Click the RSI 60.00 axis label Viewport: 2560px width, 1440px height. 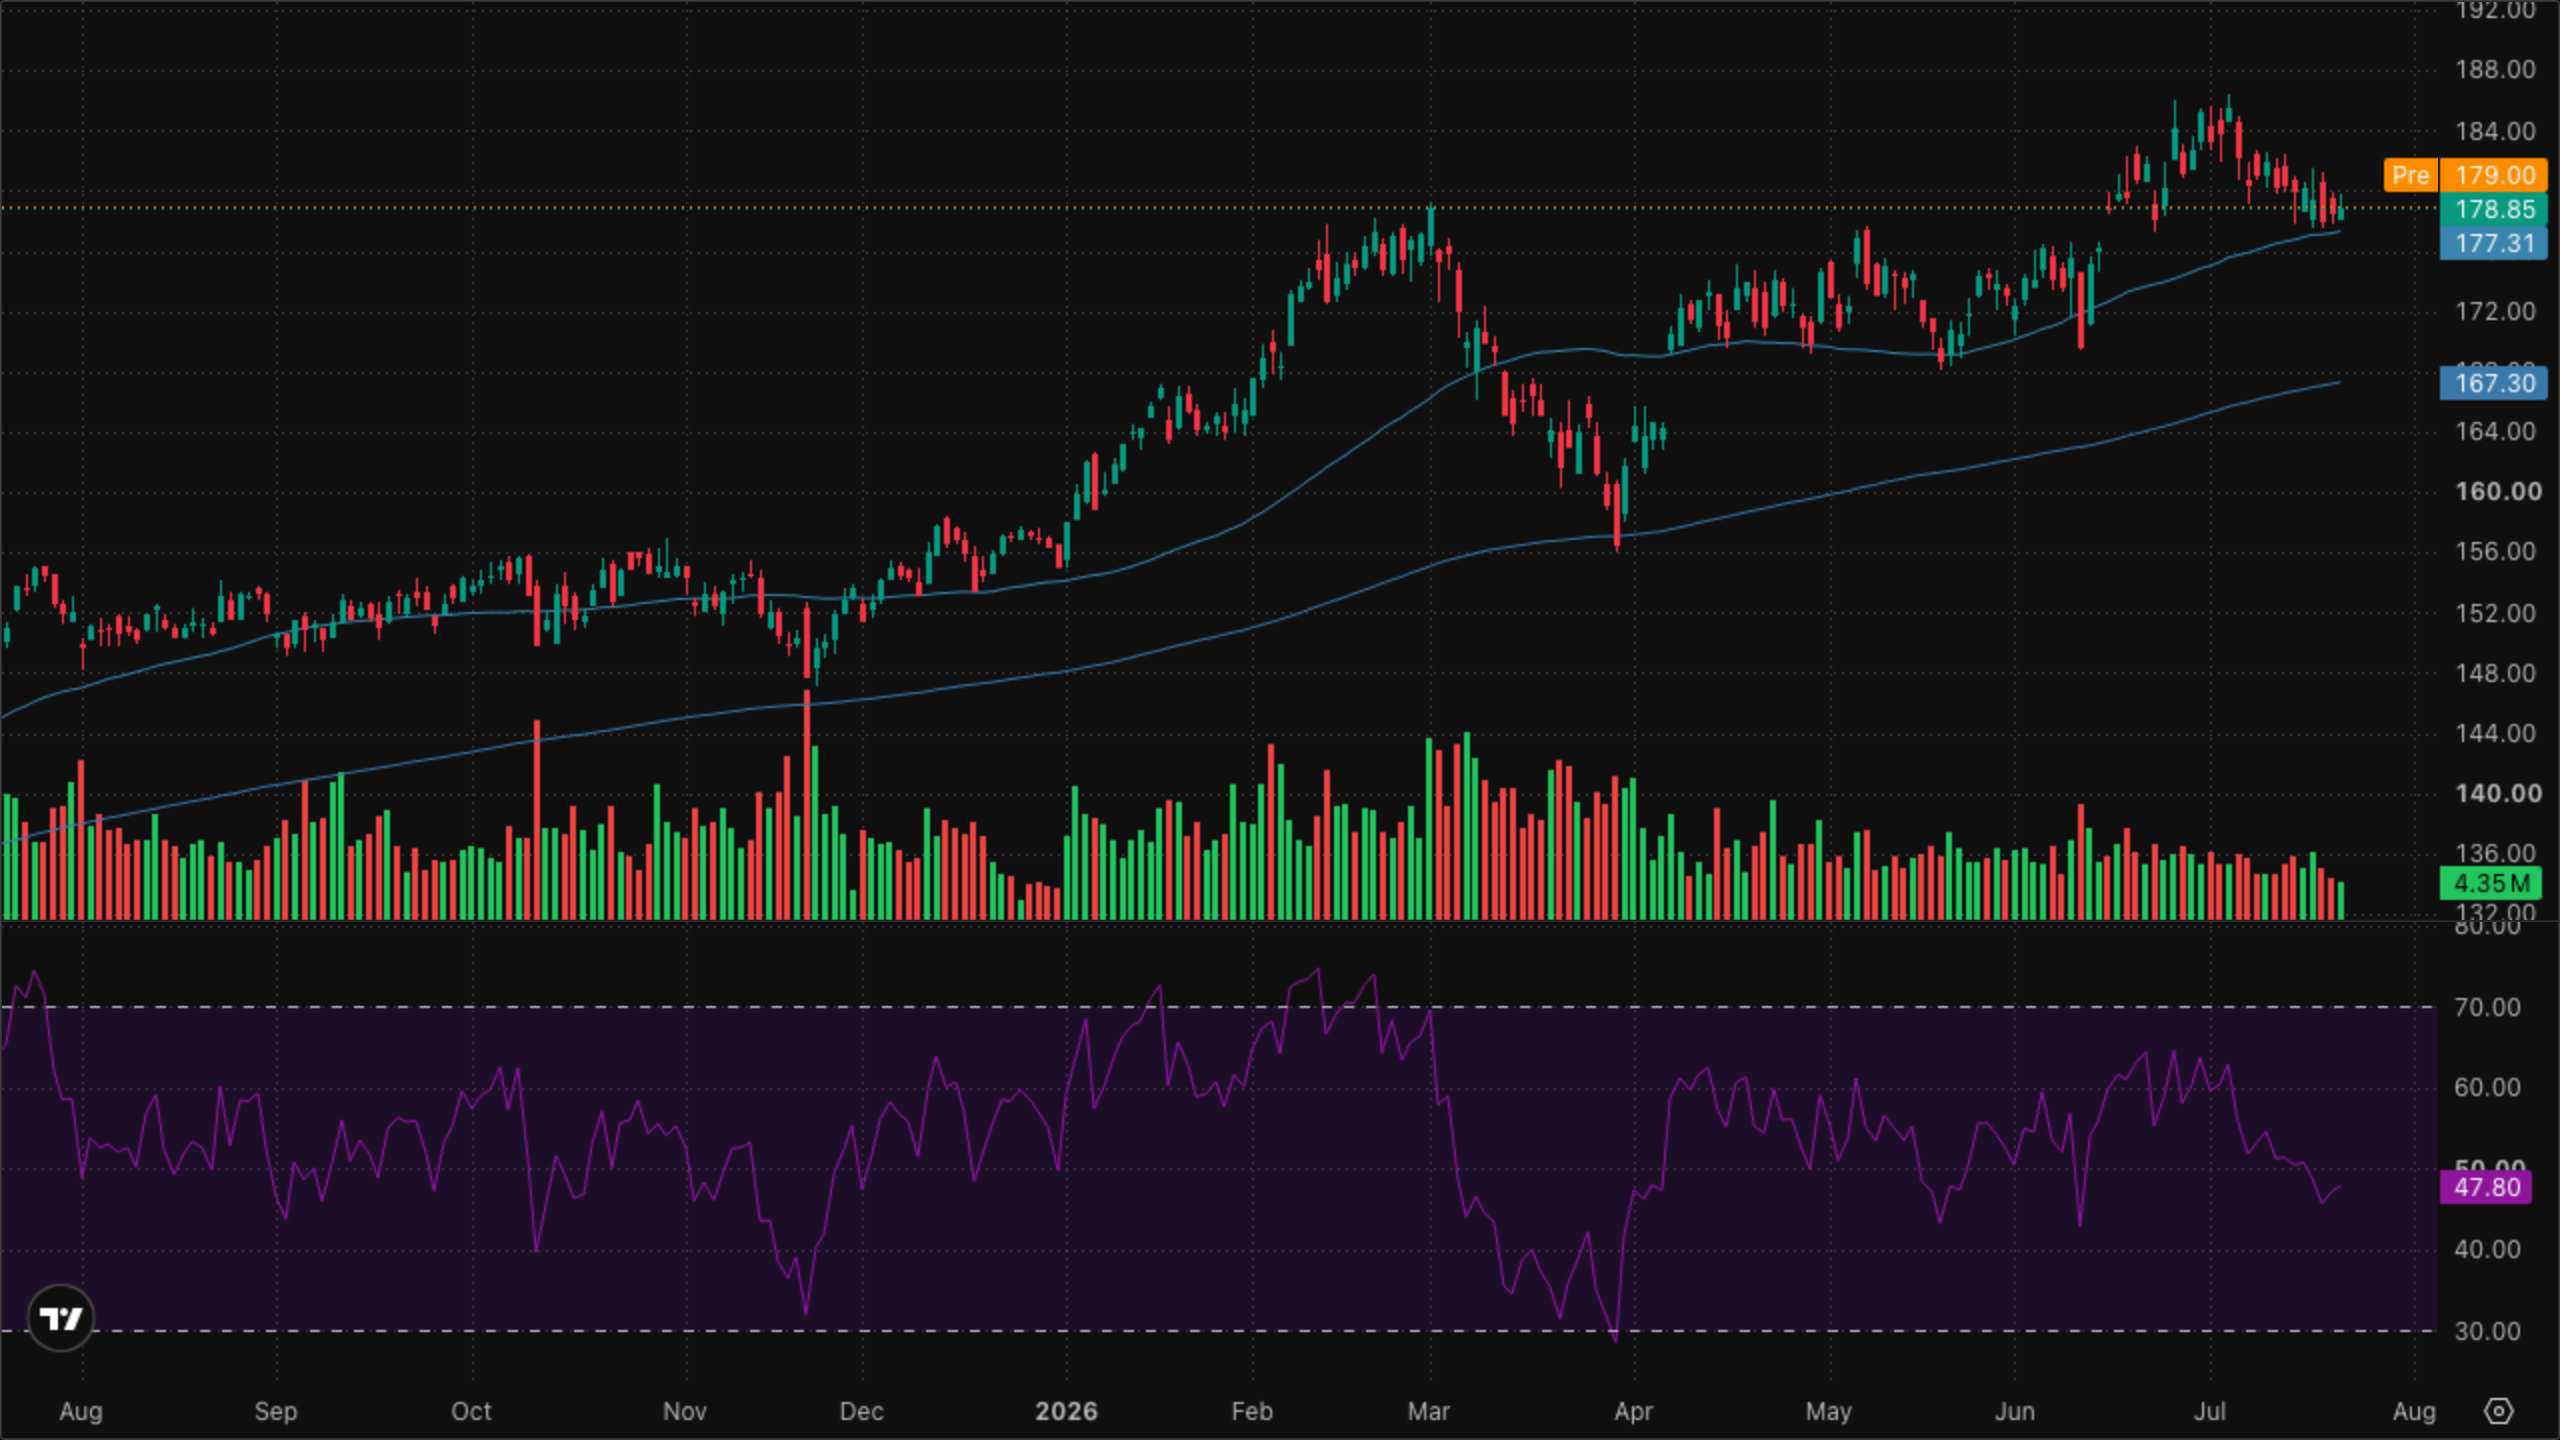pos(2487,1087)
